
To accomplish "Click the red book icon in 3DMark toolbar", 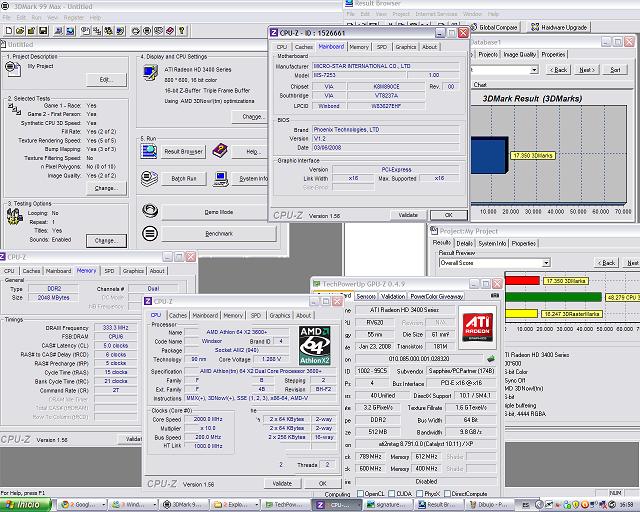I will [x=170, y=31].
